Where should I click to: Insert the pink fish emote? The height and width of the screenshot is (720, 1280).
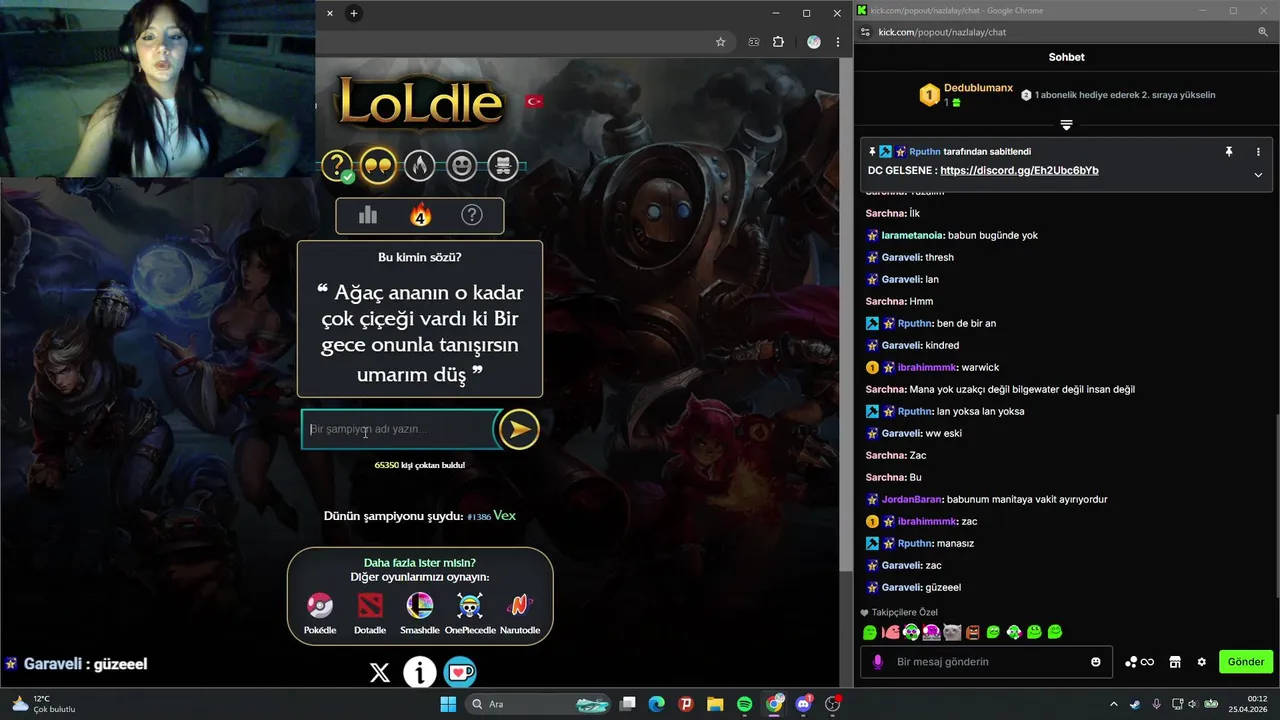tap(890, 632)
